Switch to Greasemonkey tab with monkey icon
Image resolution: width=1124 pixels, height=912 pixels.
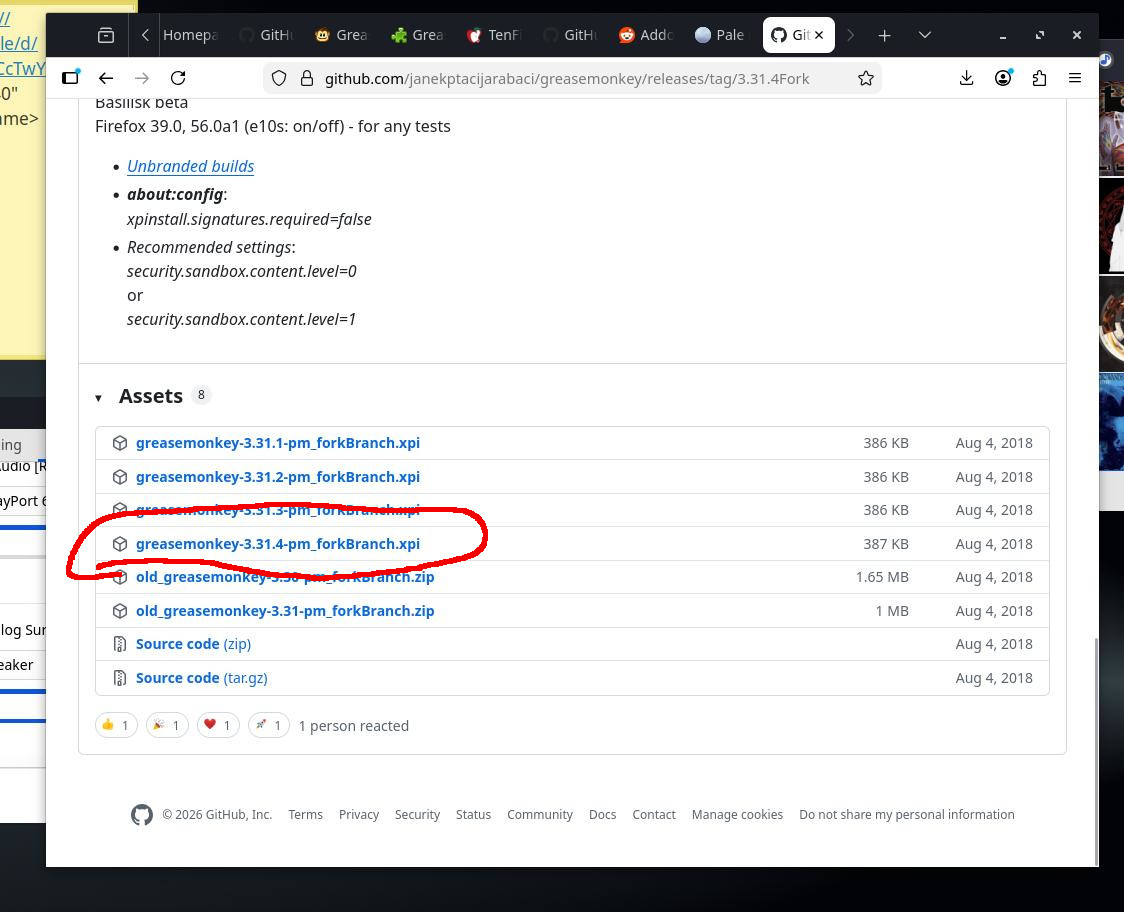tap(343, 35)
